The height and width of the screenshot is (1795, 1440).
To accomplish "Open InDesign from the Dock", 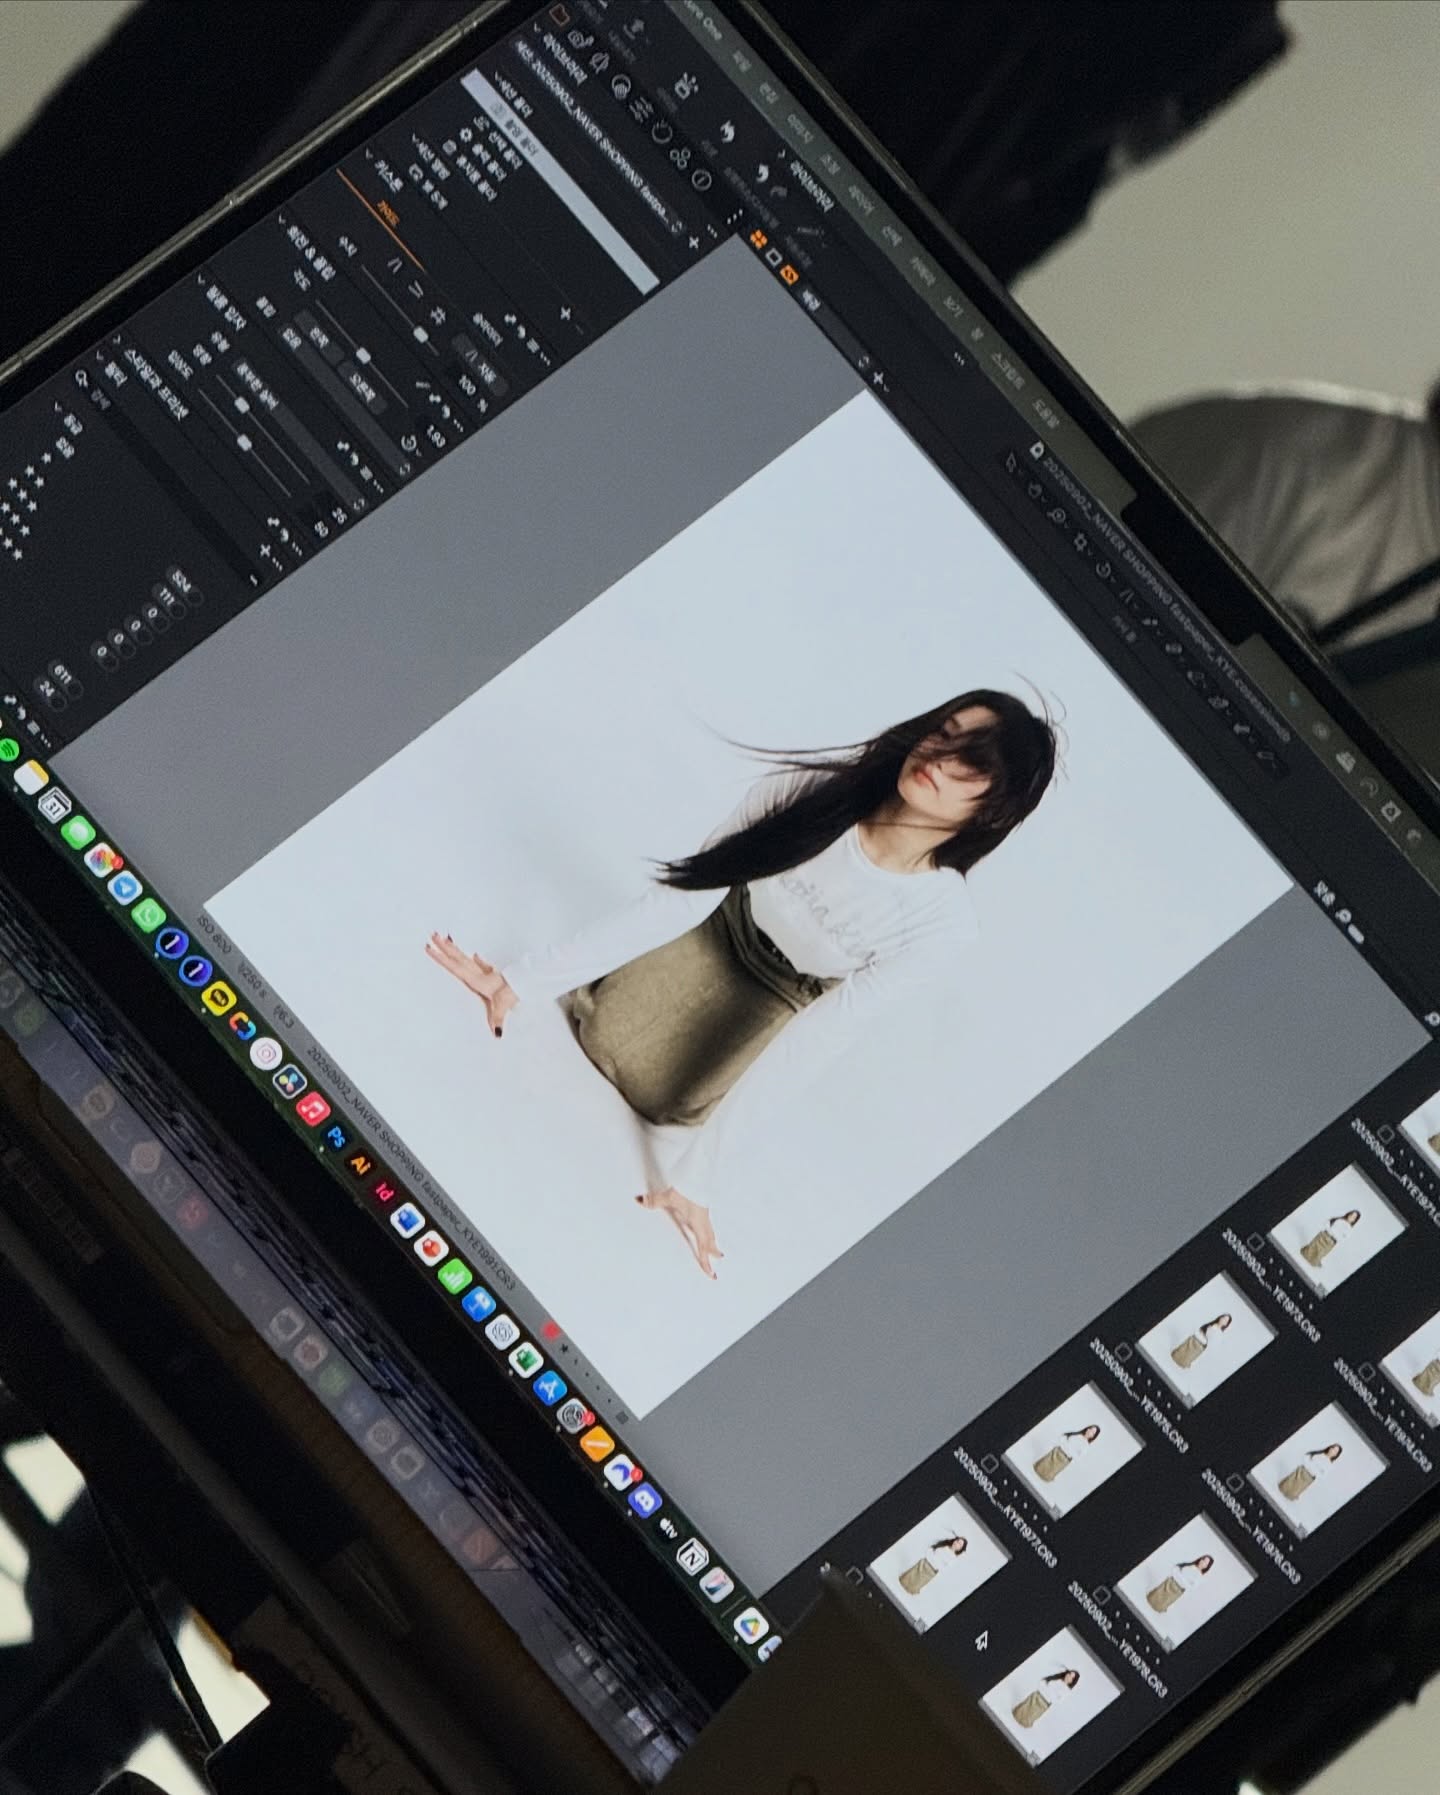I will click(x=383, y=1192).
